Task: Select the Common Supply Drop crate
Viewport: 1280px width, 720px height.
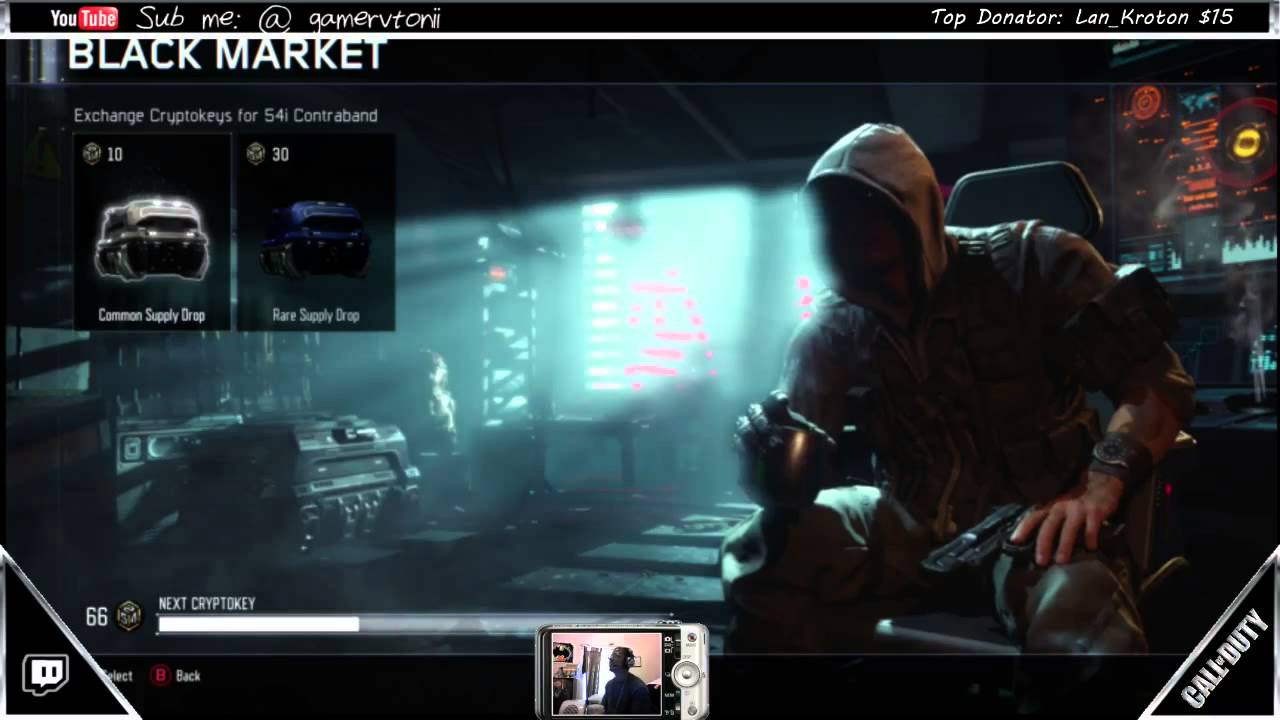Action: (x=152, y=232)
